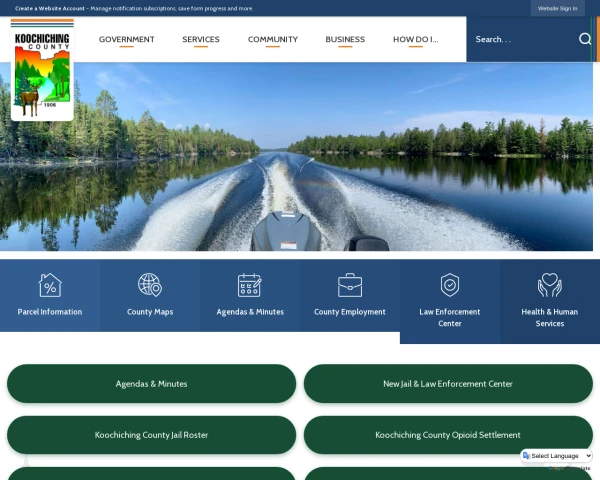Open New Jail & Law Enforcement Center button
The image size is (600, 480).
tap(448, 384)
